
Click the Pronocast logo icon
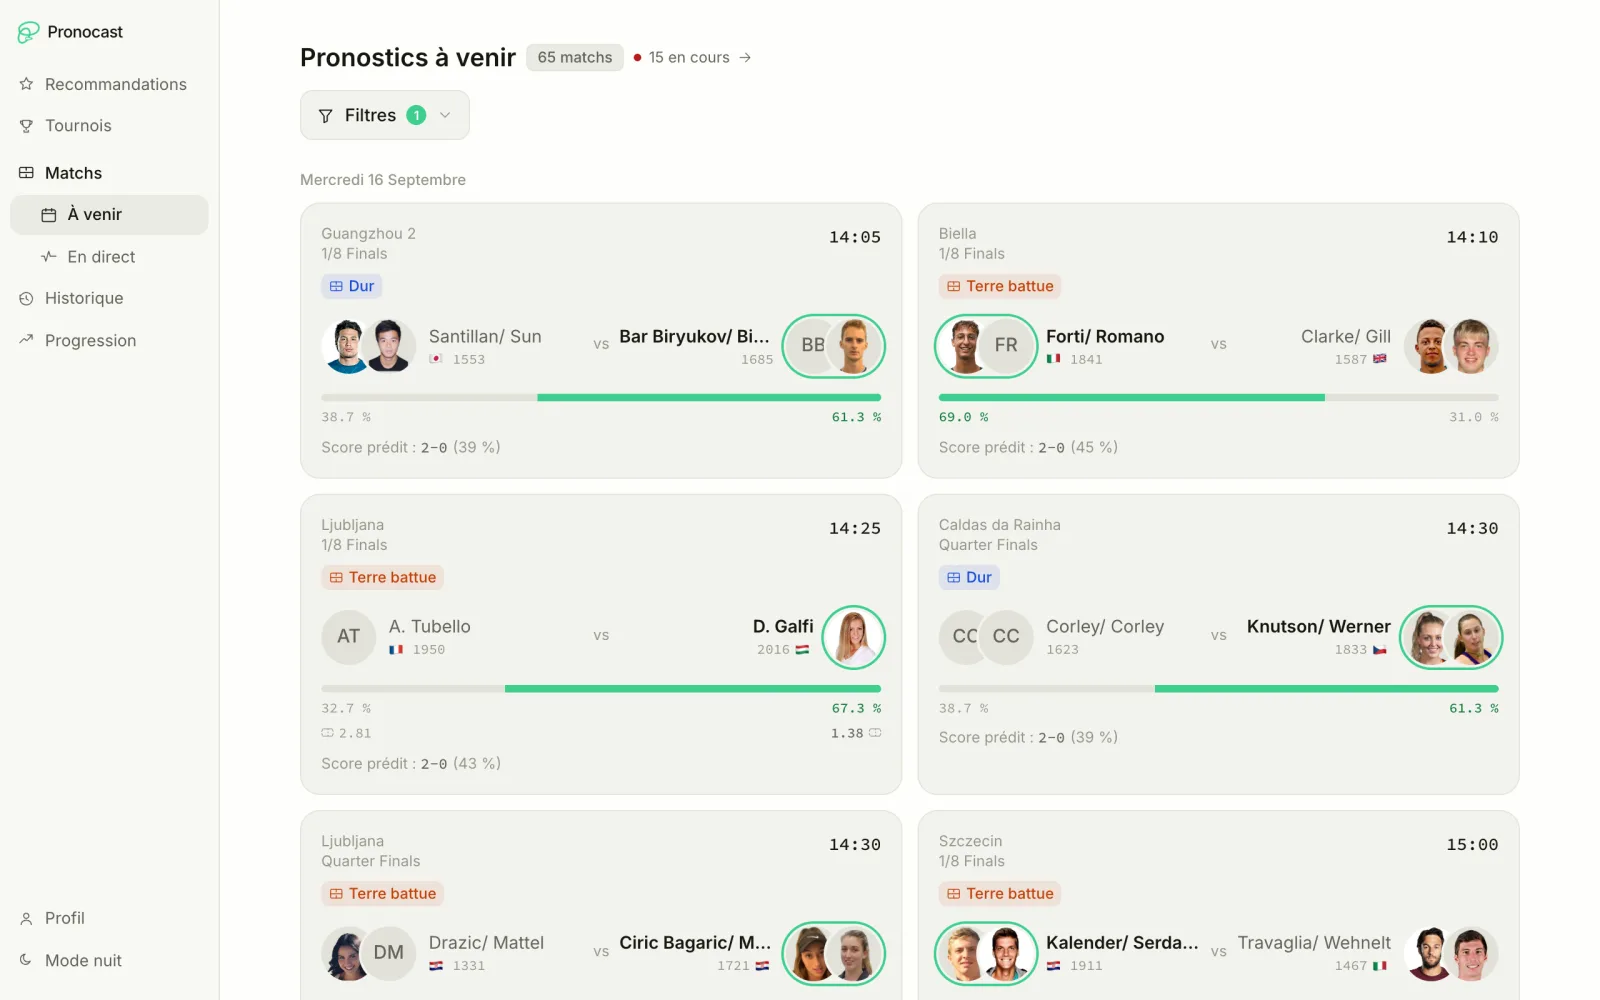tap(28, 32)
